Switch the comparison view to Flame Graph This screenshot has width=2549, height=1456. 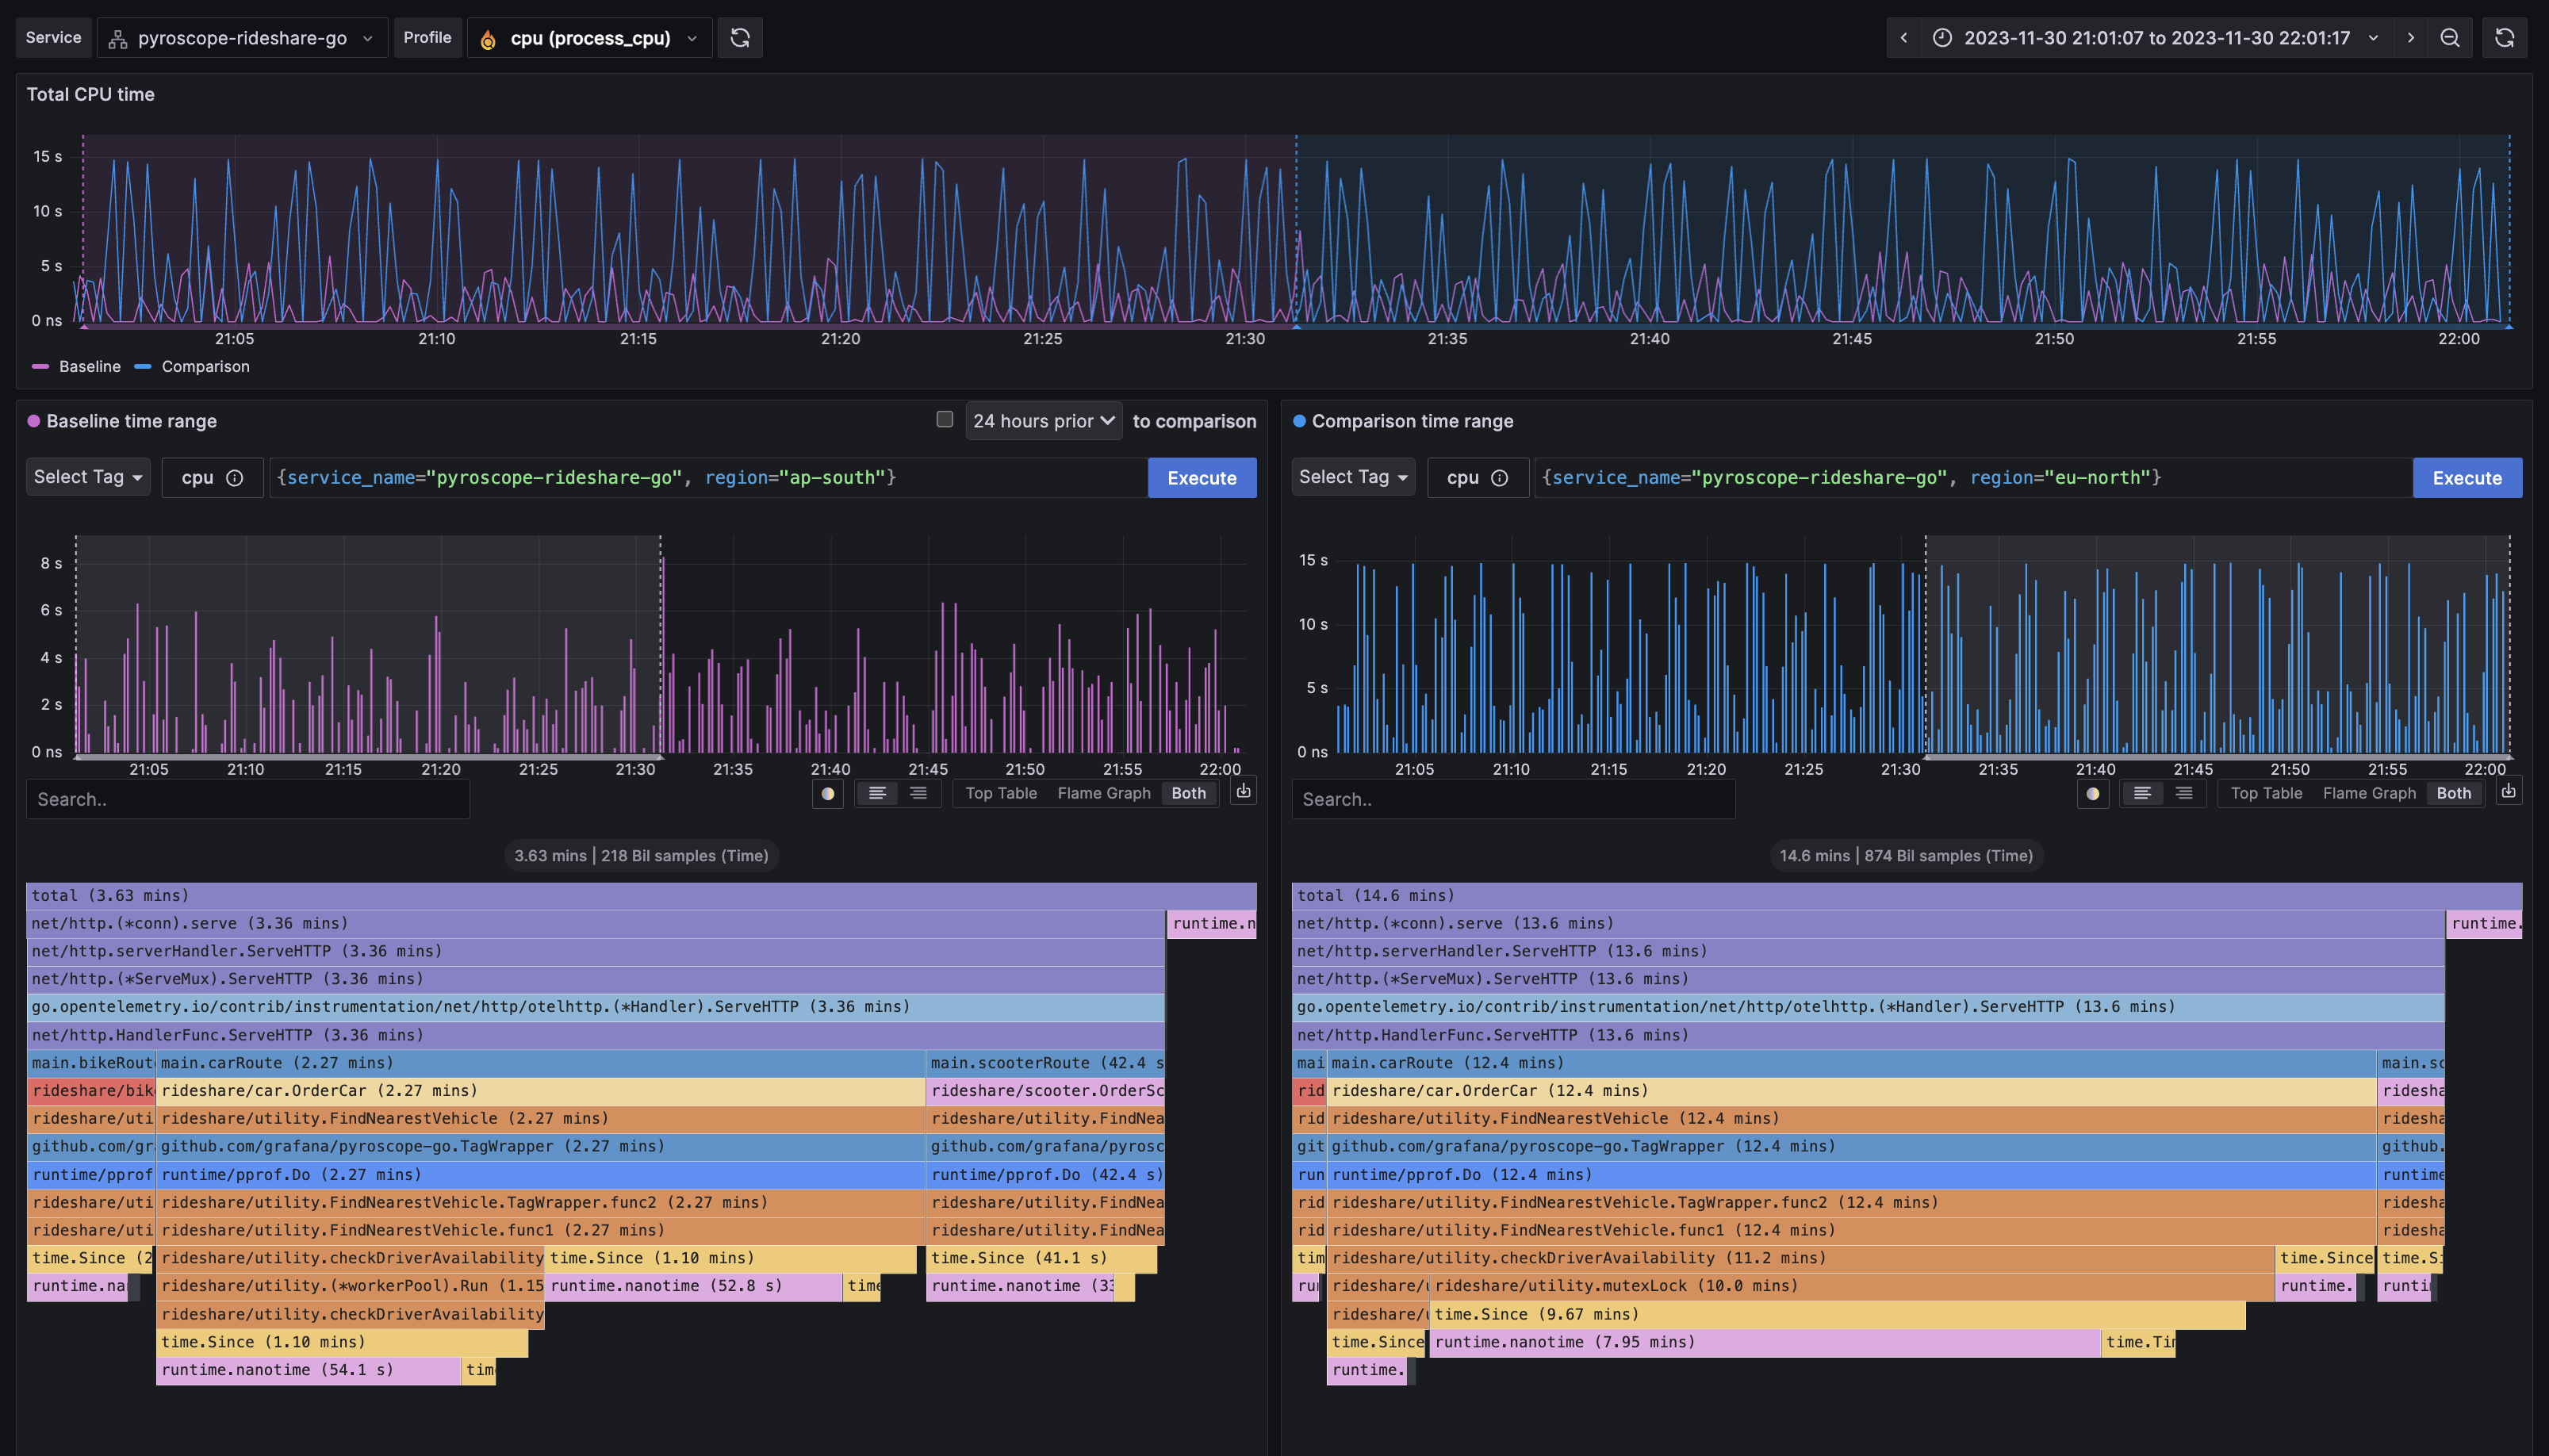2368,793
